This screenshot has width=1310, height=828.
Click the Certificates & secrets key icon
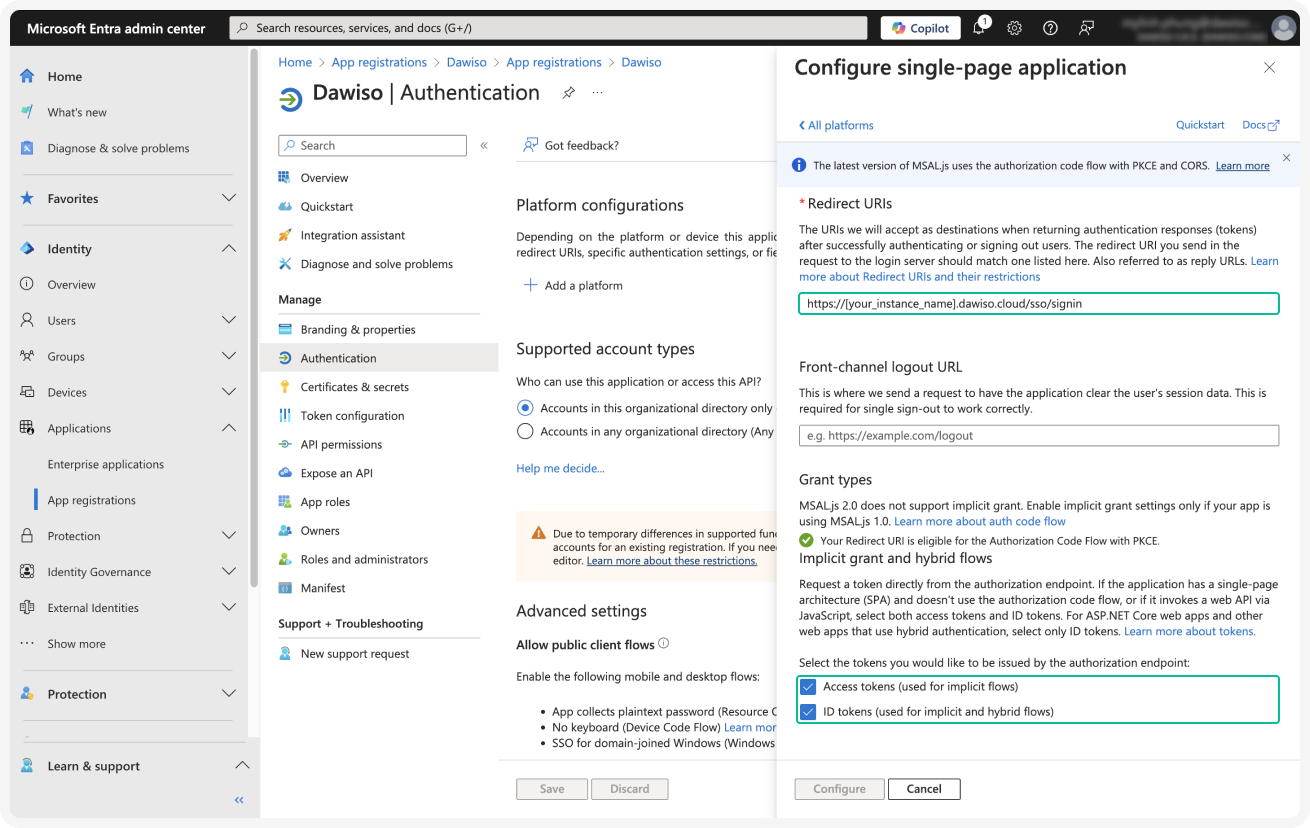coord(285,387)
